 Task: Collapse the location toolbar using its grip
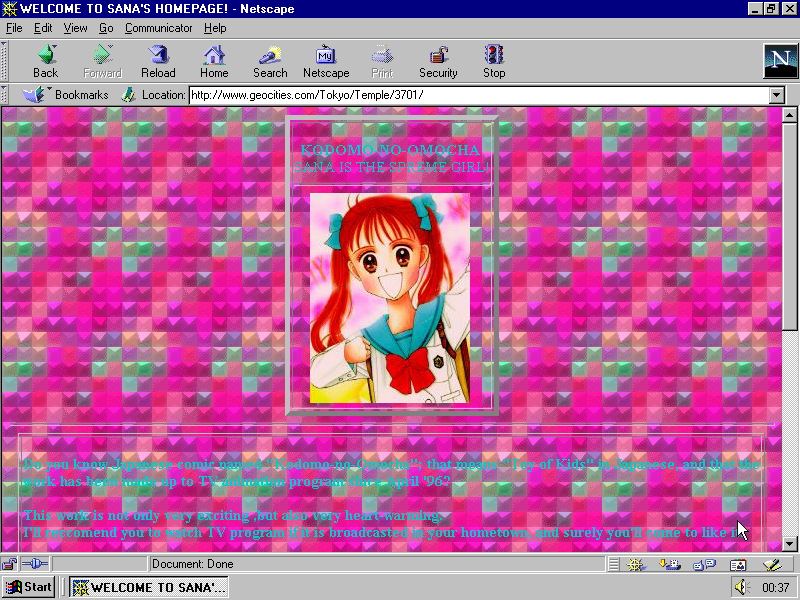pos(4,94)
